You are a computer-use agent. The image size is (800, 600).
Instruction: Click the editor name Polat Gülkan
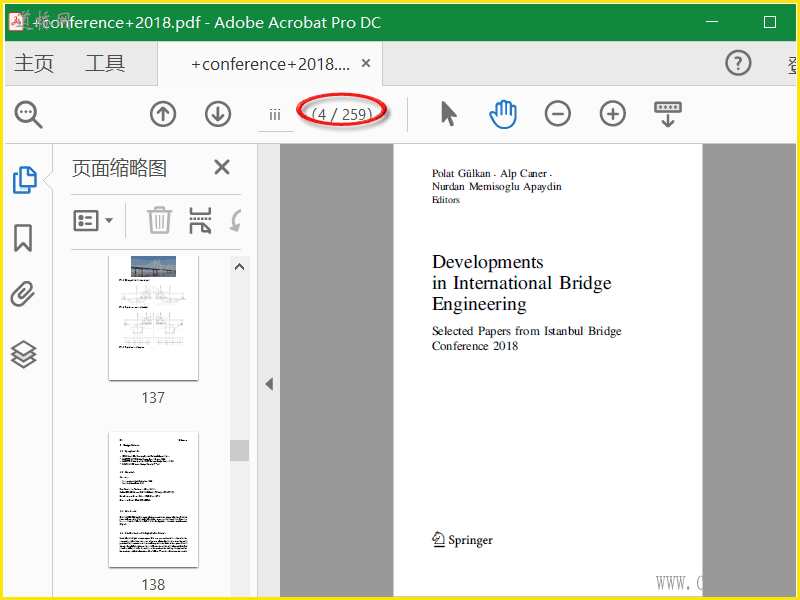pos(461,173)
